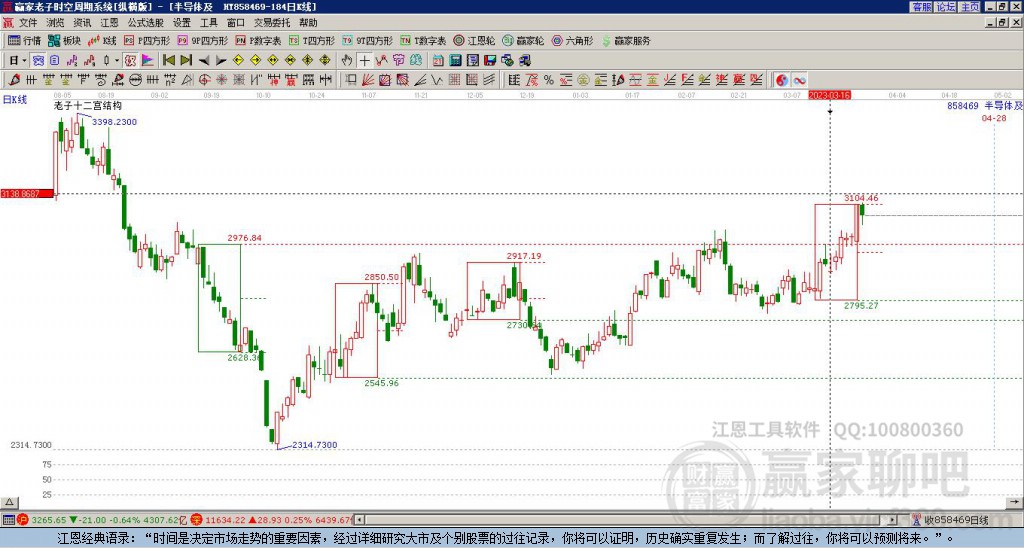This screenshot has width=1024, height=548.
Task: Open the 公式选股 menu
Action: [146, 23]
